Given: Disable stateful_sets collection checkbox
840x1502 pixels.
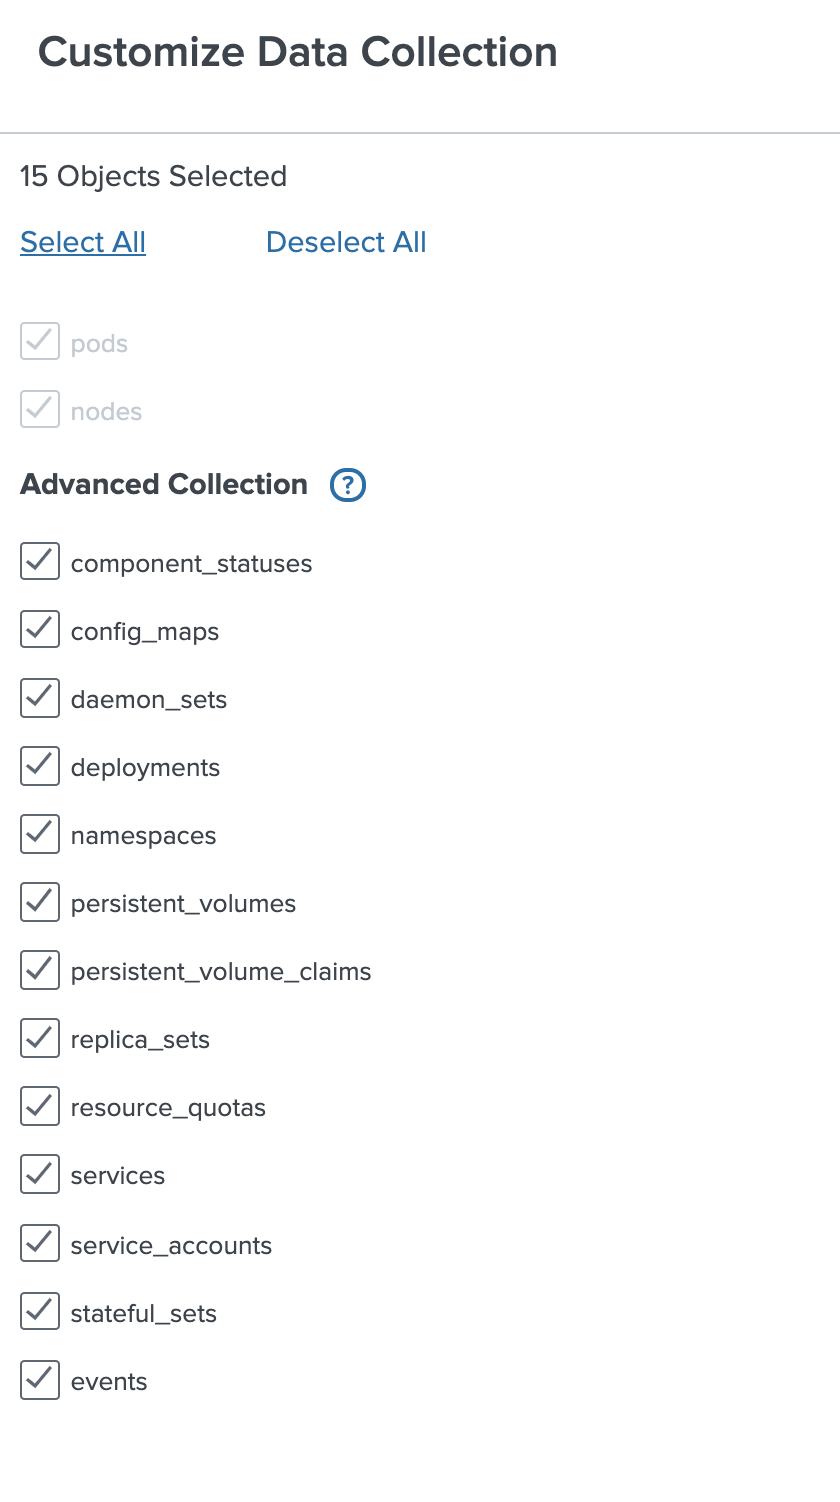Looking at the screenshot, I should tap(40, 1311).
